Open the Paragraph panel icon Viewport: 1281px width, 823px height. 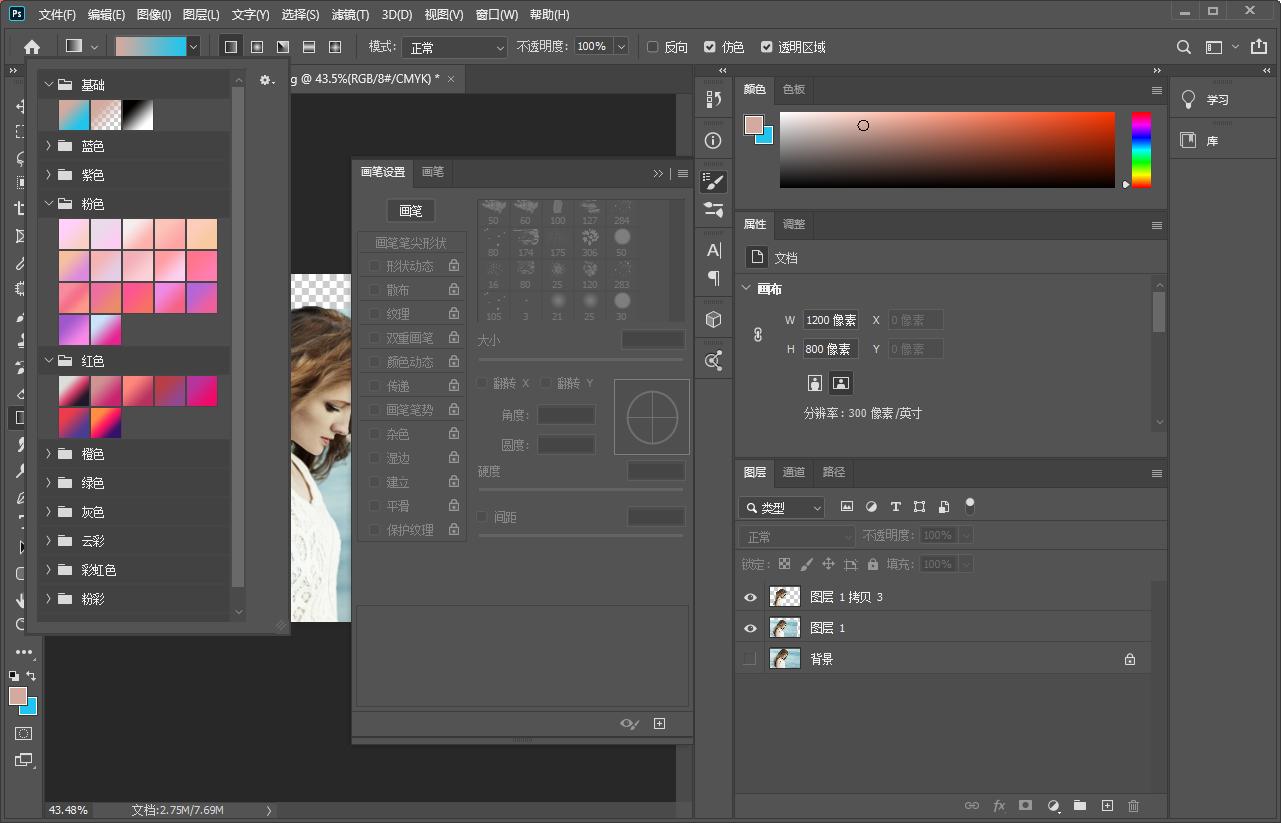pyautogui.click(x=713, y=279)
